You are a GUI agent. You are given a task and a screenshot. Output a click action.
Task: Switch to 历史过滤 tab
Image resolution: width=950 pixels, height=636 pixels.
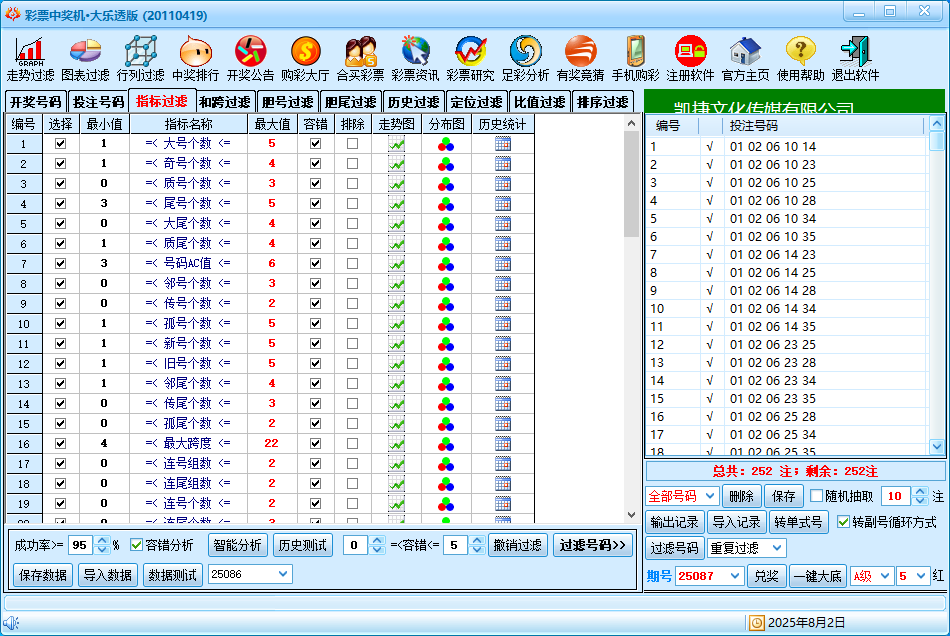[413, 102]
